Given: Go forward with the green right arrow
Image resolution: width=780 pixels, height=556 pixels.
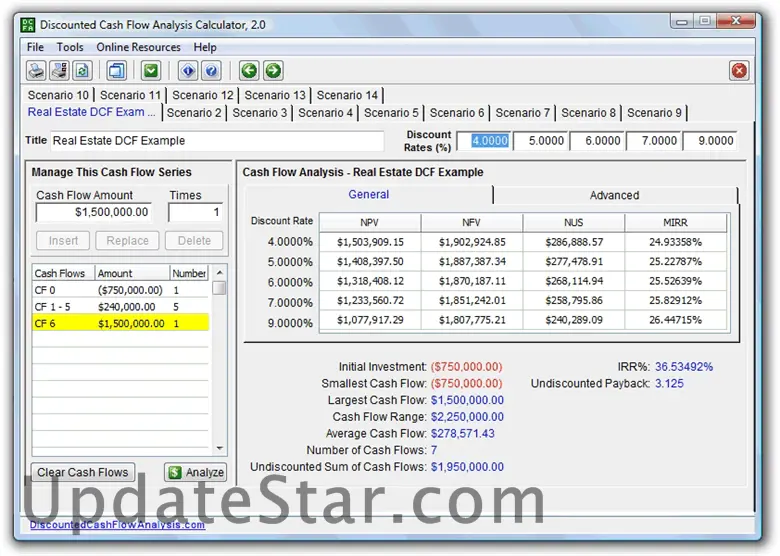Looking at the screenshot, I should pos(273,71).
